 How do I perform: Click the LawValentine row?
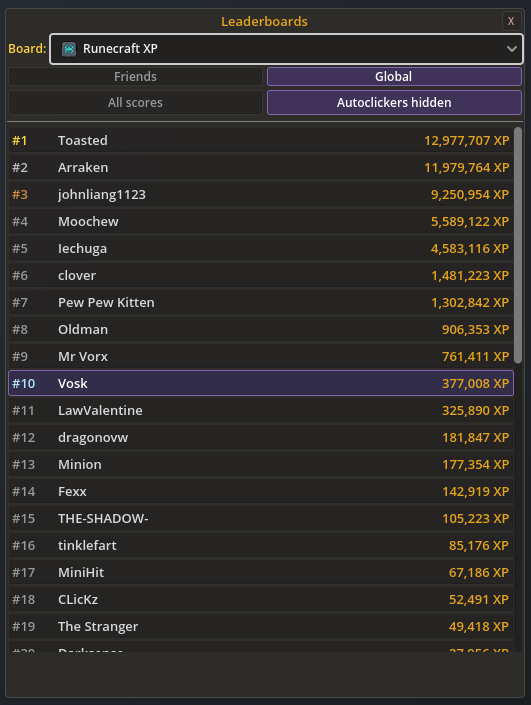[261, 411]
